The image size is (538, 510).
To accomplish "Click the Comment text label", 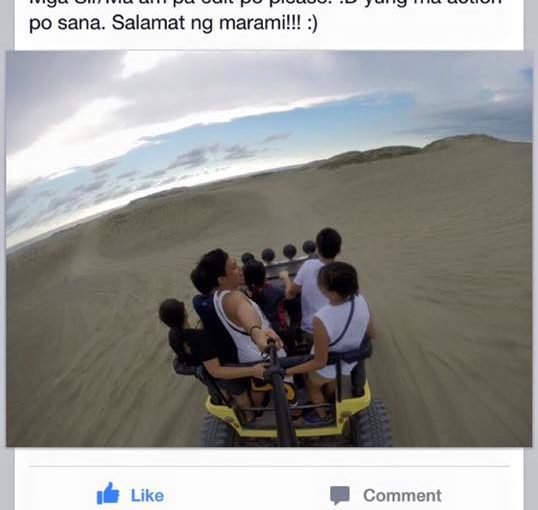I will (x=402, y=495).
